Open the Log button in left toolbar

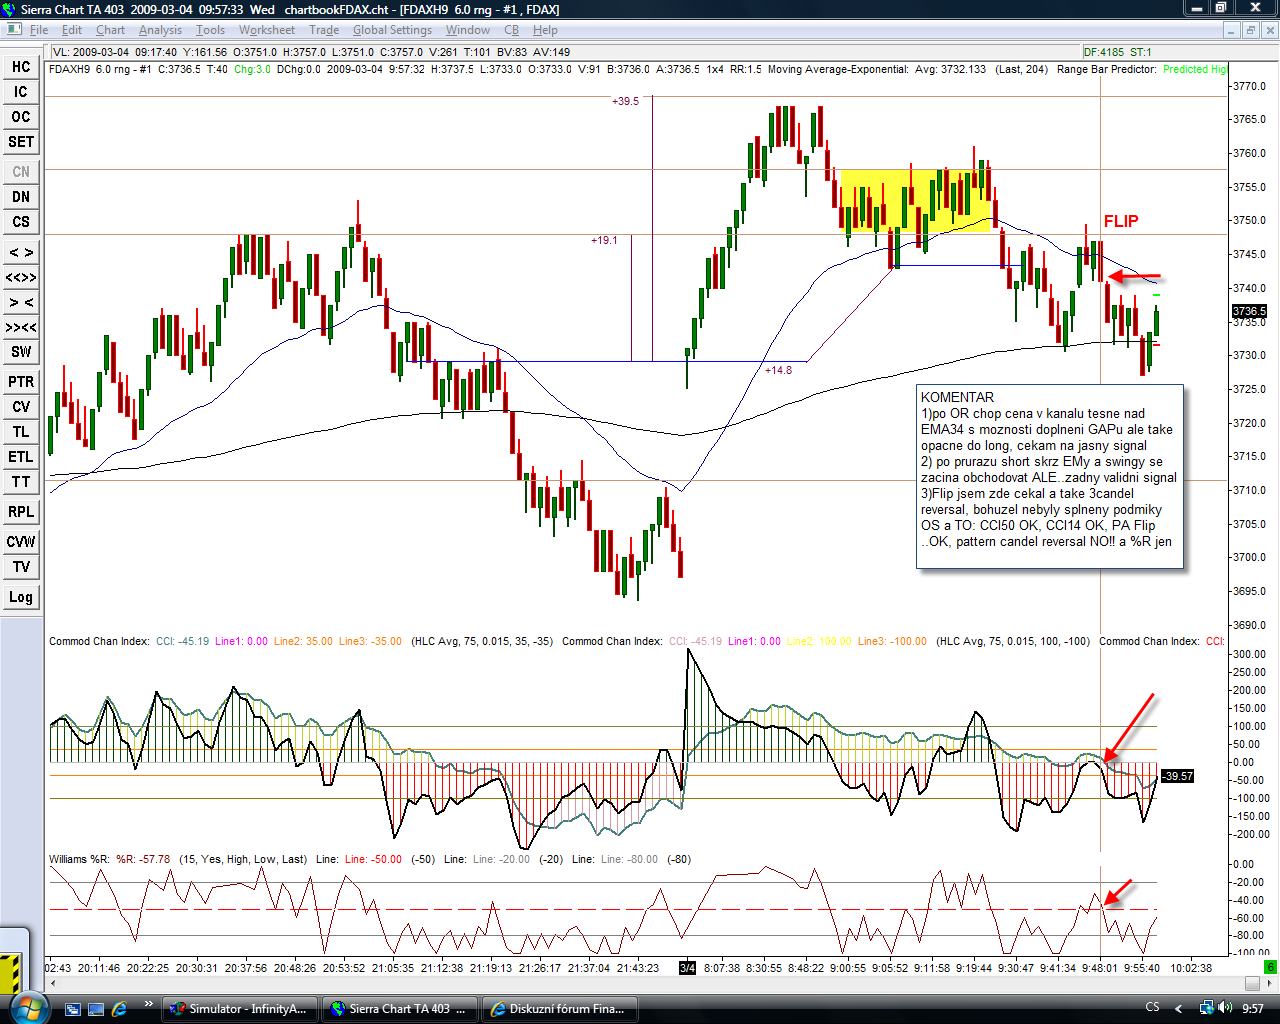pyautogui.click(x=21, y=597)
